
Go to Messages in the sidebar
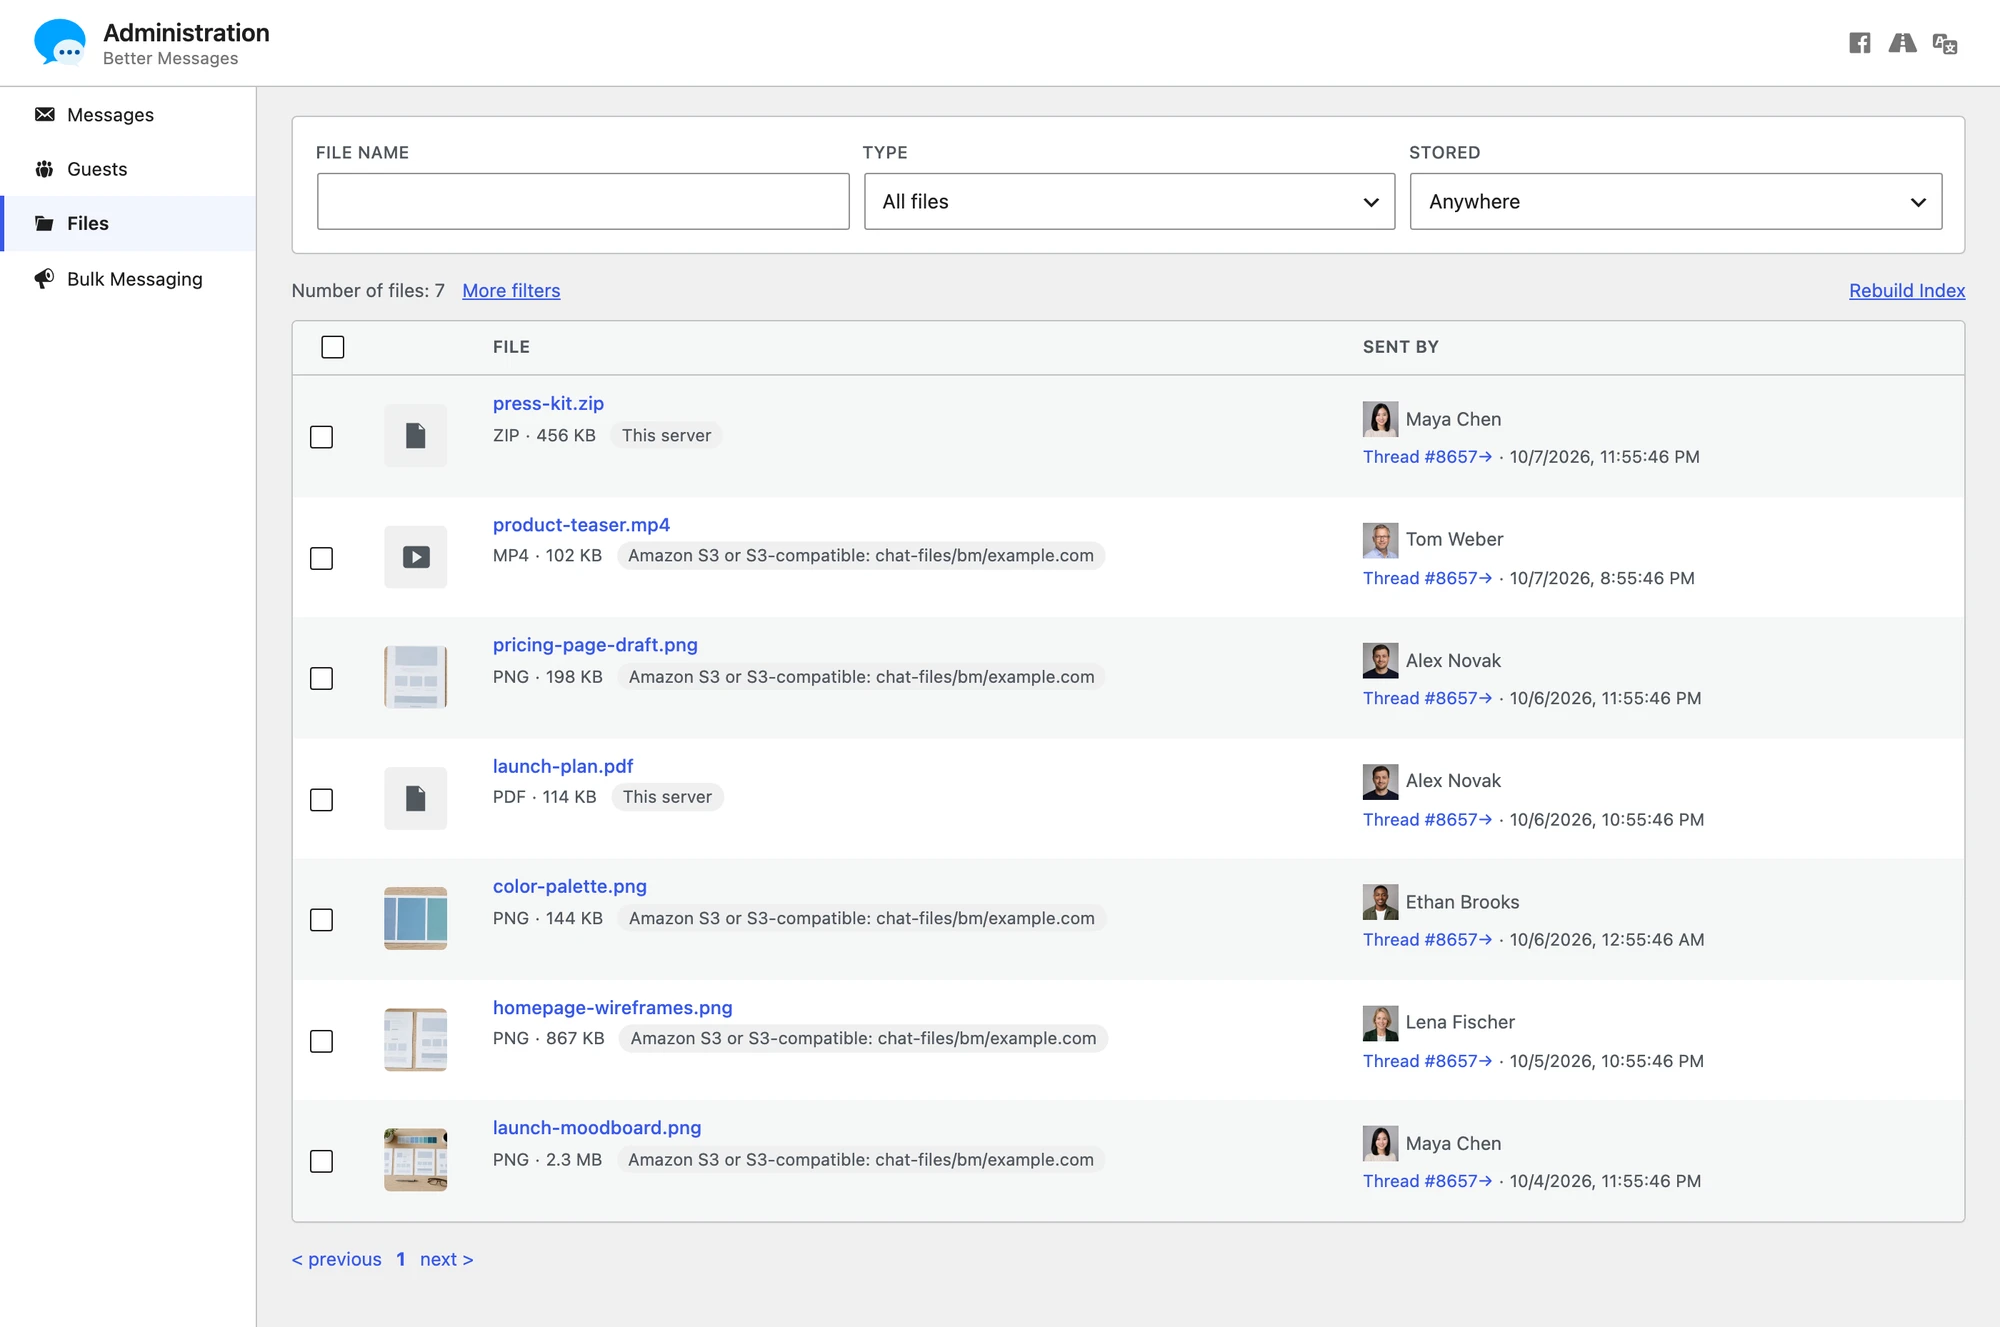coord(128,115)
